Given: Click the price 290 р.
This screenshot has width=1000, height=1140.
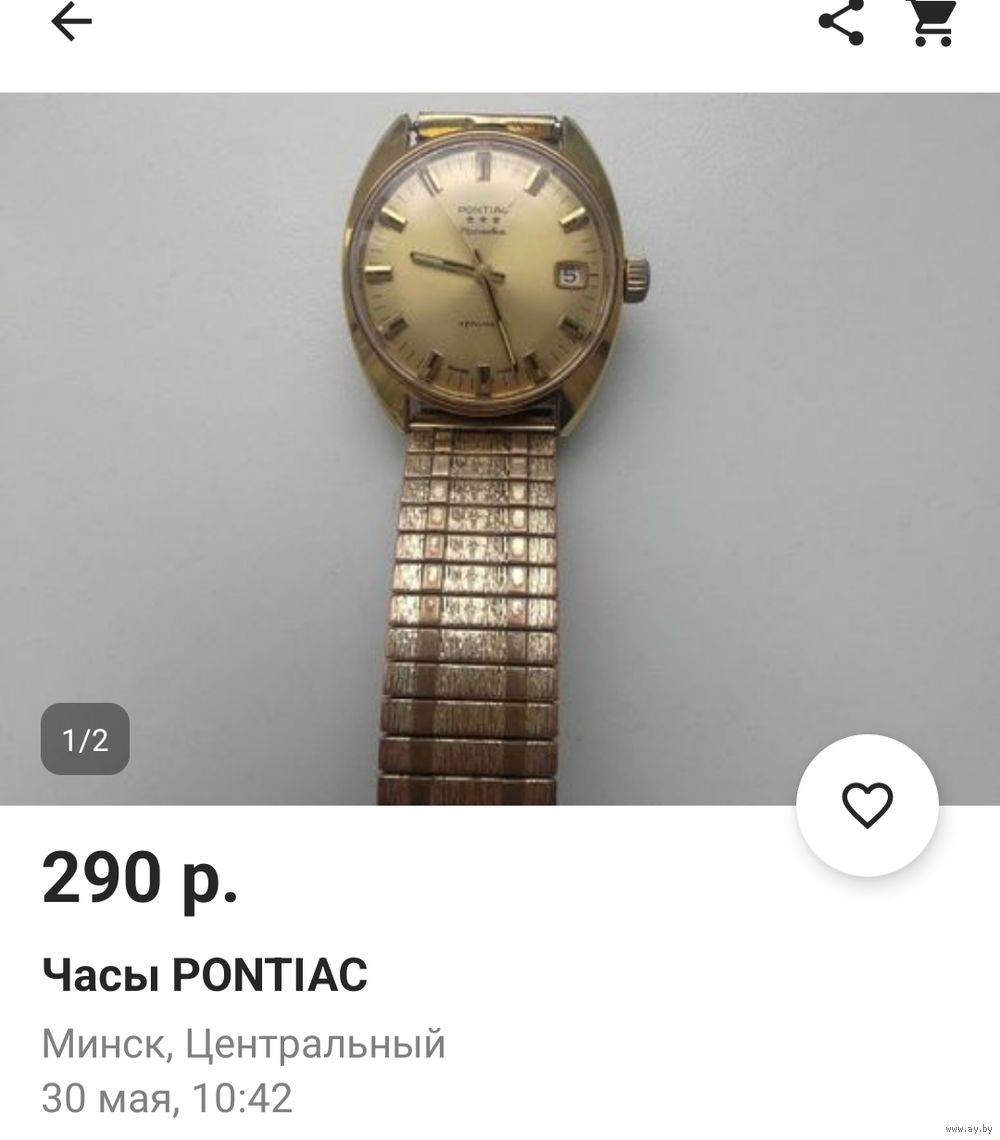Looking at the screenshot, I should click(140, 878).
